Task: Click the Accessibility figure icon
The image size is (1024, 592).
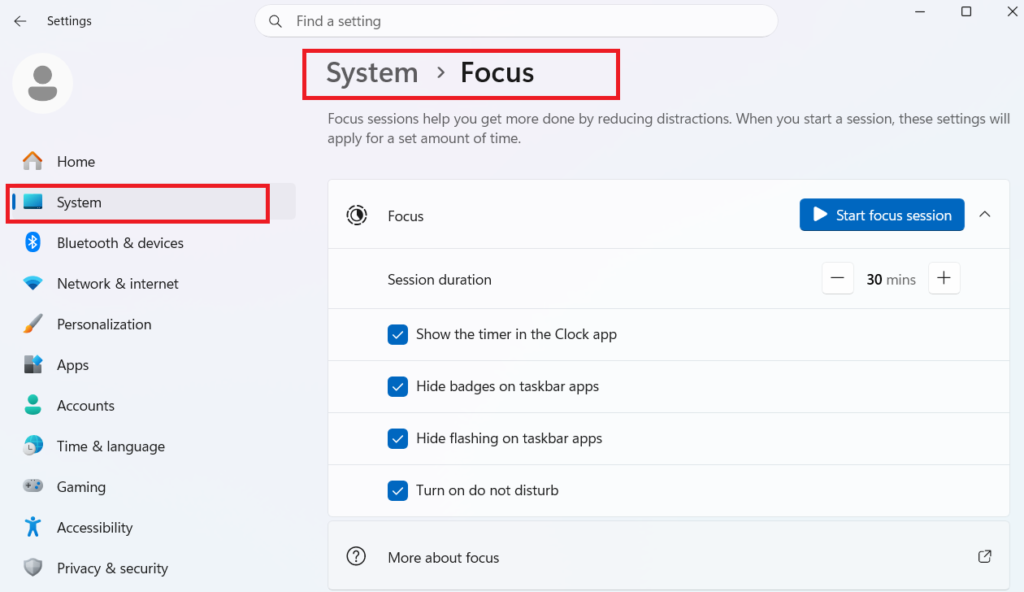Action: pos(33,527)
